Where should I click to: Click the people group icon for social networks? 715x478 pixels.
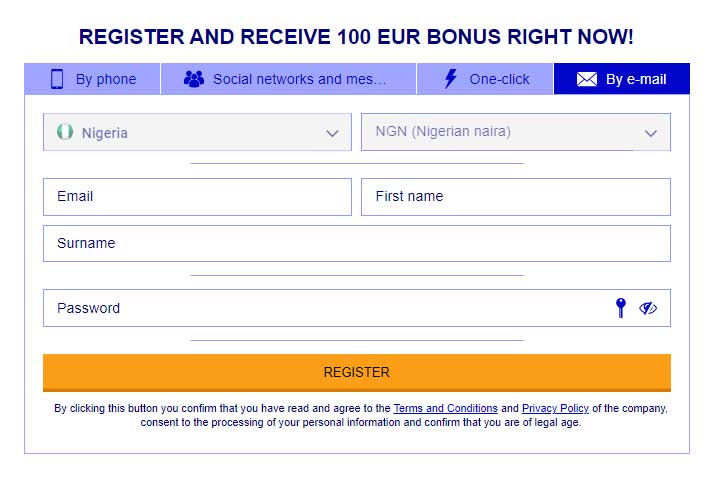tap(194, 79)
